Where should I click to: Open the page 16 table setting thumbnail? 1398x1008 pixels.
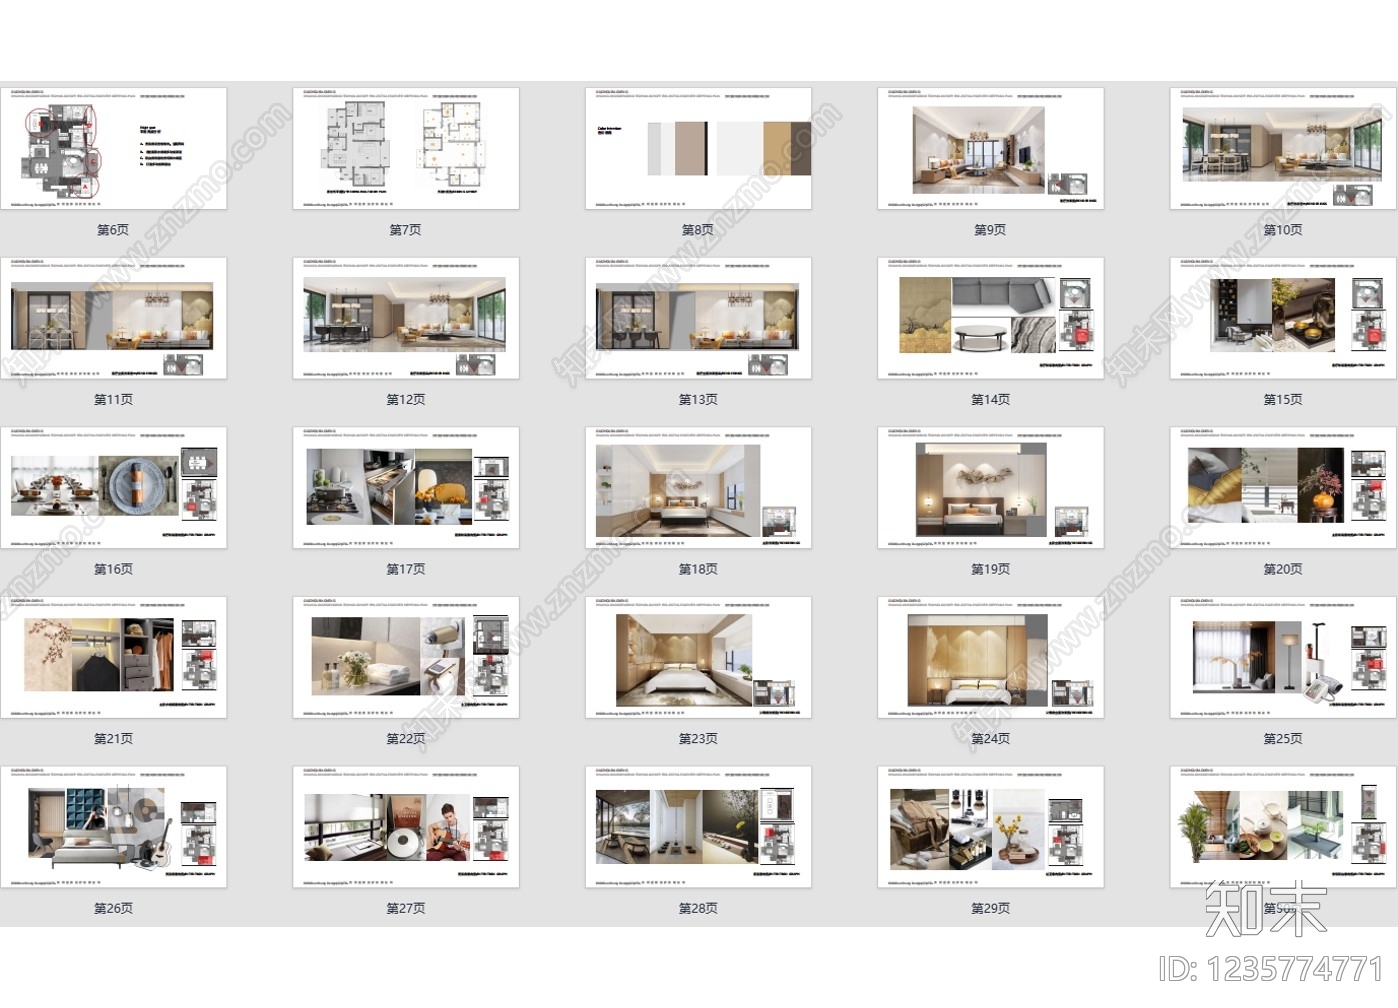[x=114, y=488]
